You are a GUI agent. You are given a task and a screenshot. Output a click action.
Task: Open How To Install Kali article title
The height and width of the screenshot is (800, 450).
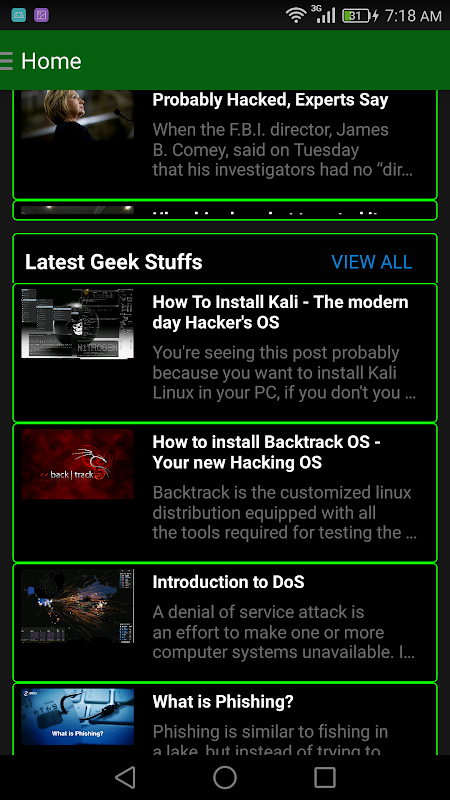point(280,312)
